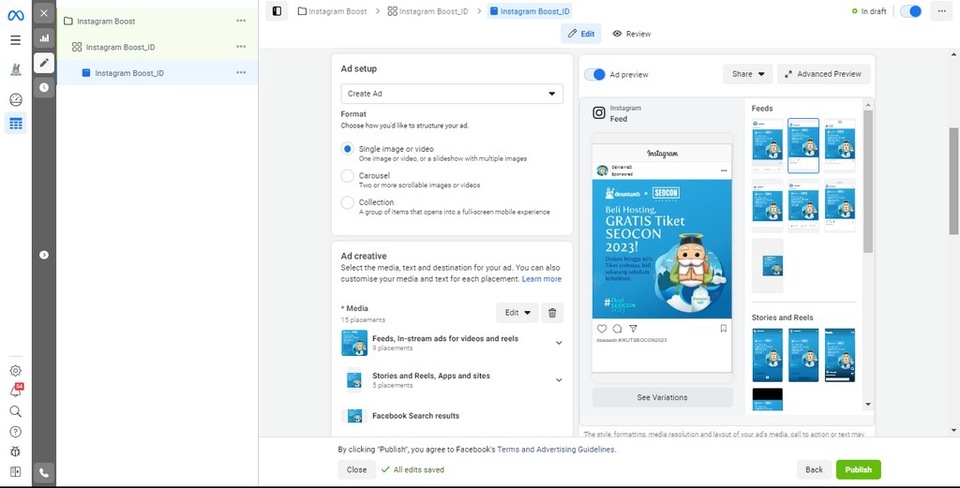The height and width of the screenshot is (488, 960).
Task: Open the hamburger menu in left rail
Action: [x=16, y=40]
